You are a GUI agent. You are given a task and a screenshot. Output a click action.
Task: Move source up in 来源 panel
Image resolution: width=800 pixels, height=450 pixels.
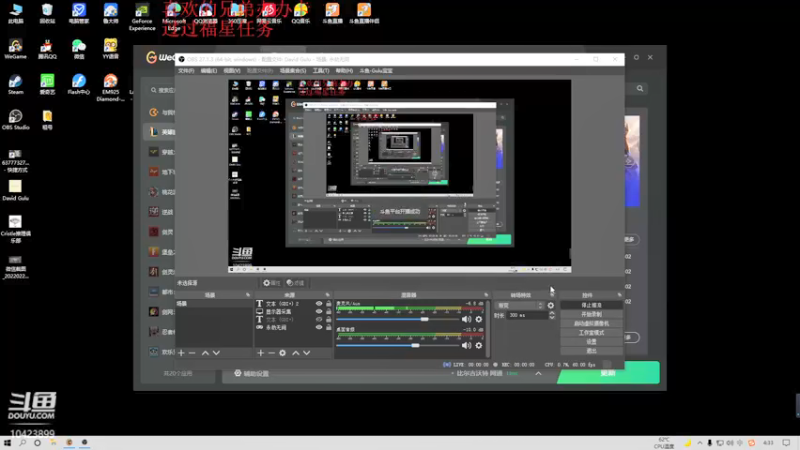click(x=295, y=353)
